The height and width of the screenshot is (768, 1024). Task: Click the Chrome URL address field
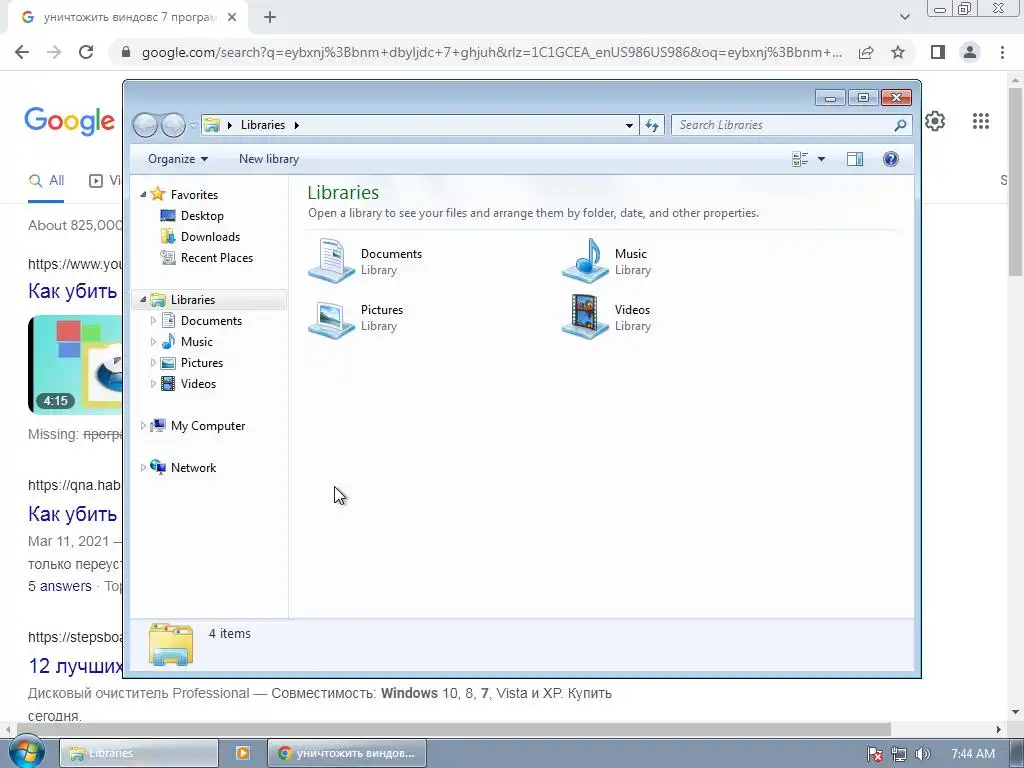point(491,52)
